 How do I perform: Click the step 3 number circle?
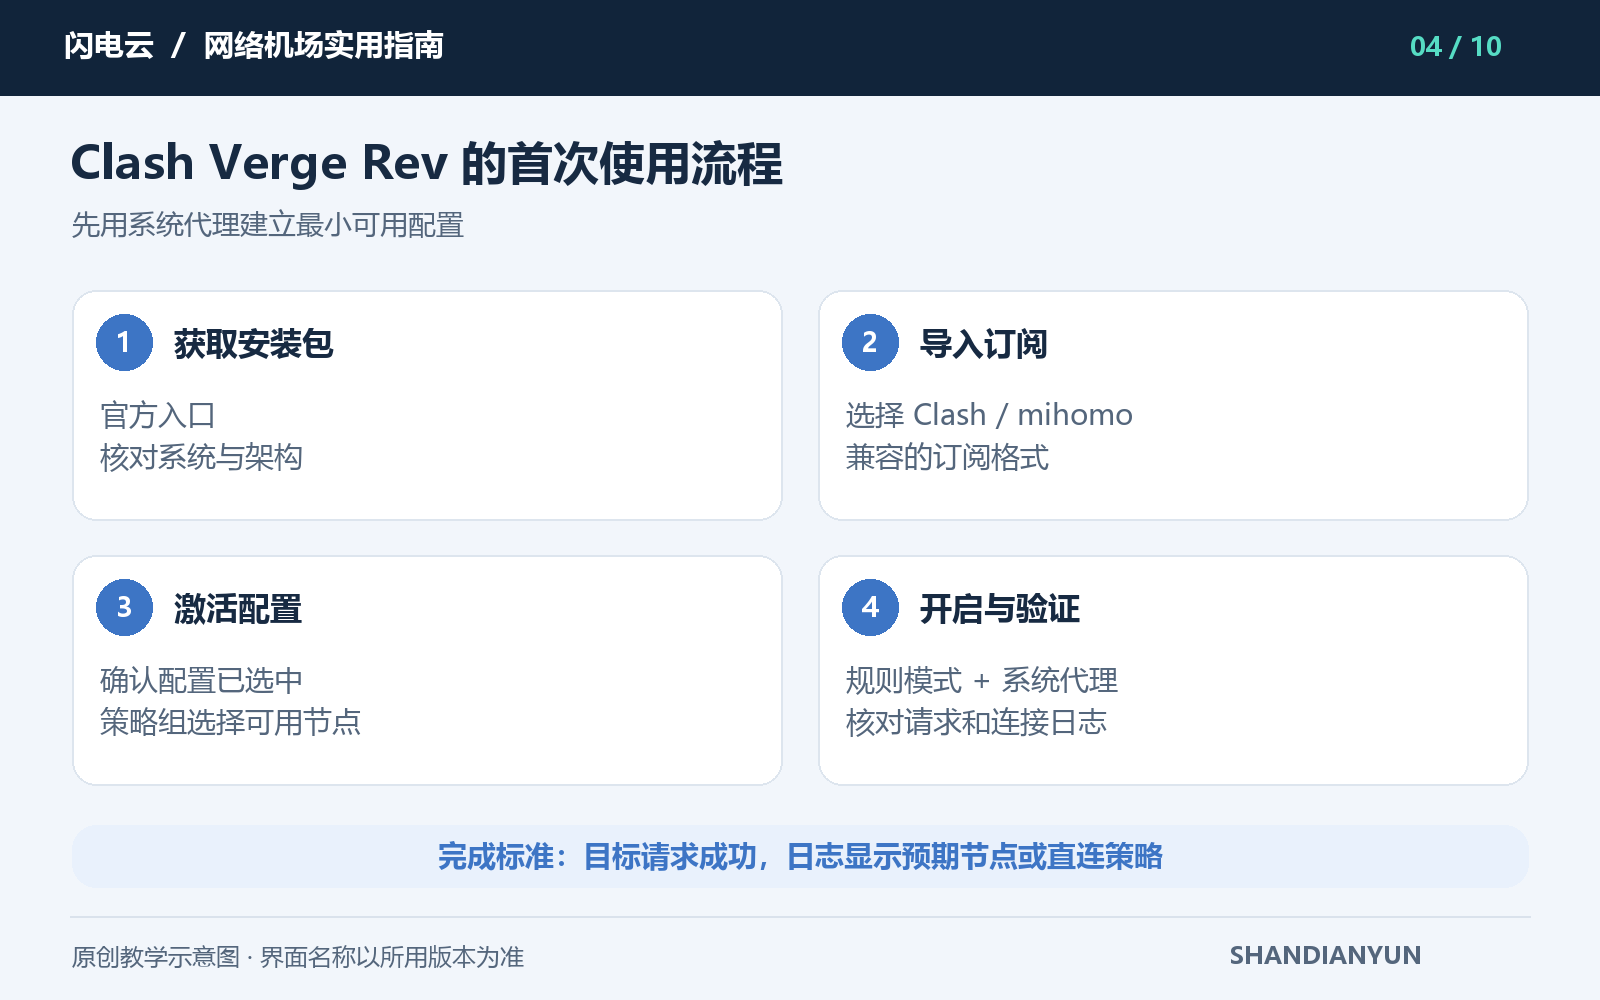click(x=124, y=607)
